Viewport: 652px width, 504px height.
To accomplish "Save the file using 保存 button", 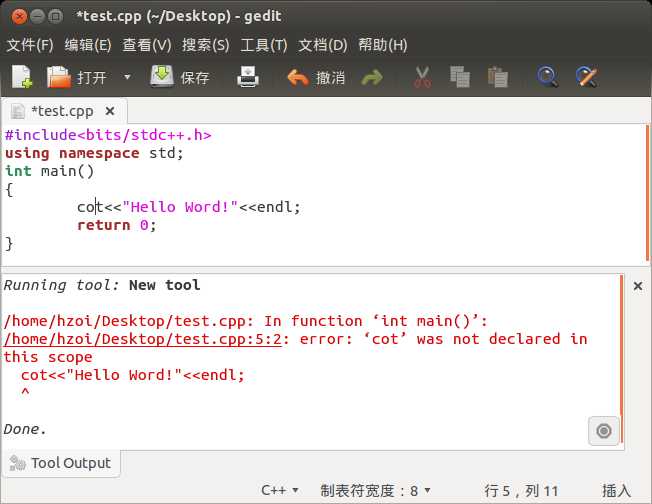I will pyautogui.click(x=180, y=77).
